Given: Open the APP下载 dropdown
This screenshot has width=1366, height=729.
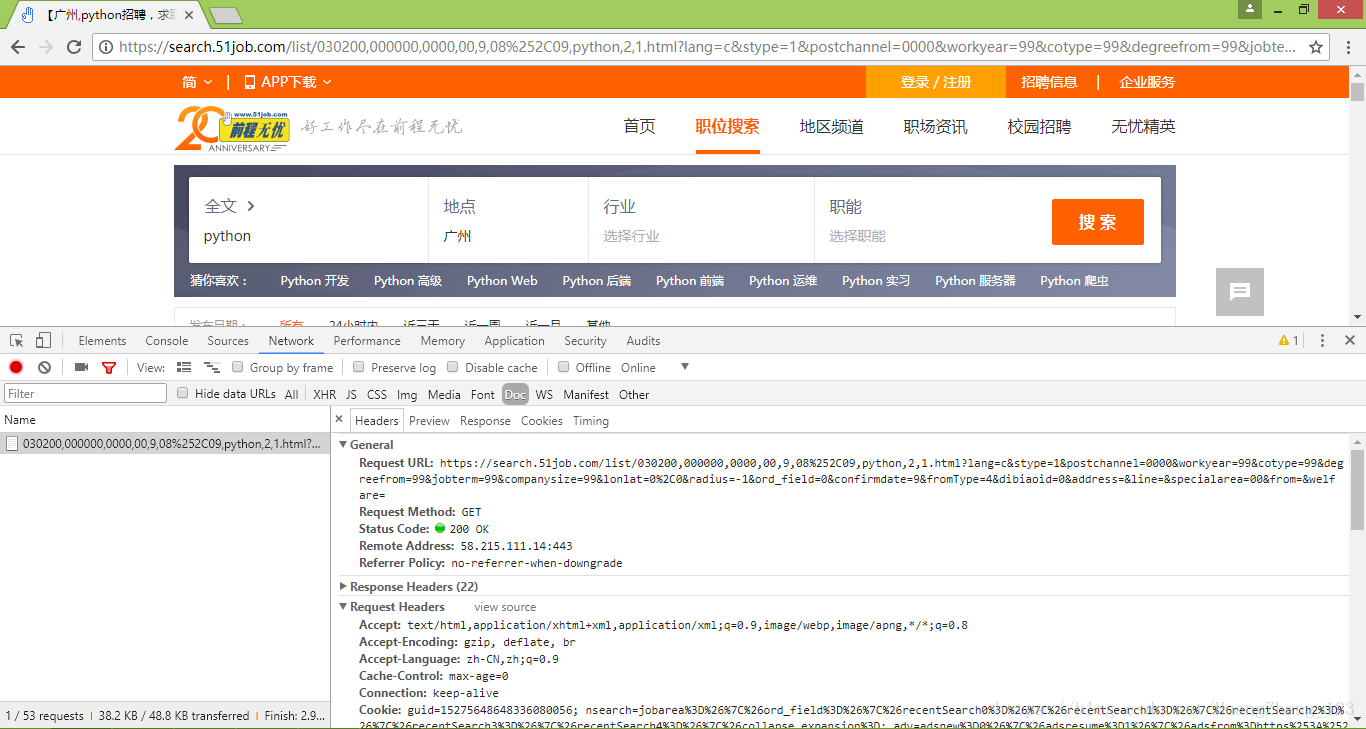Looking at the screenshot, I should (288, 82).
